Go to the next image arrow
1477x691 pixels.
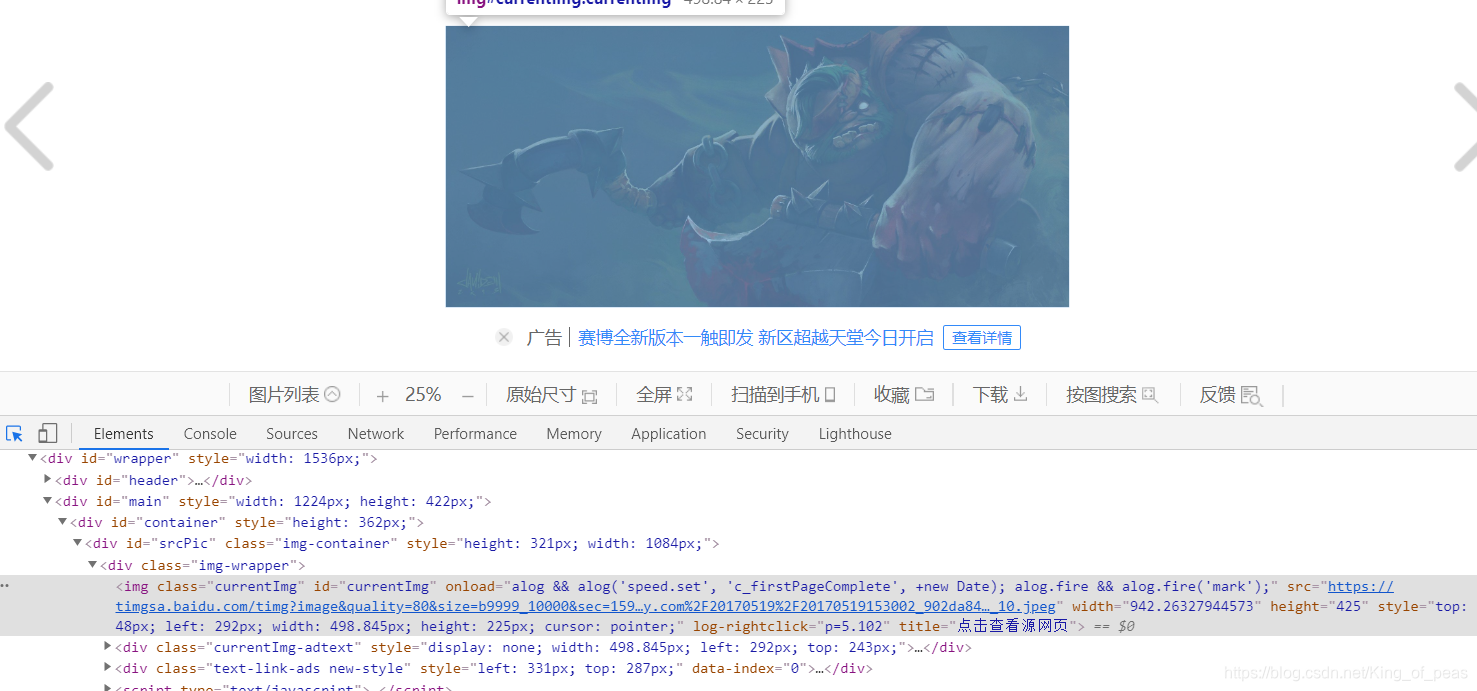(1465, 127)
